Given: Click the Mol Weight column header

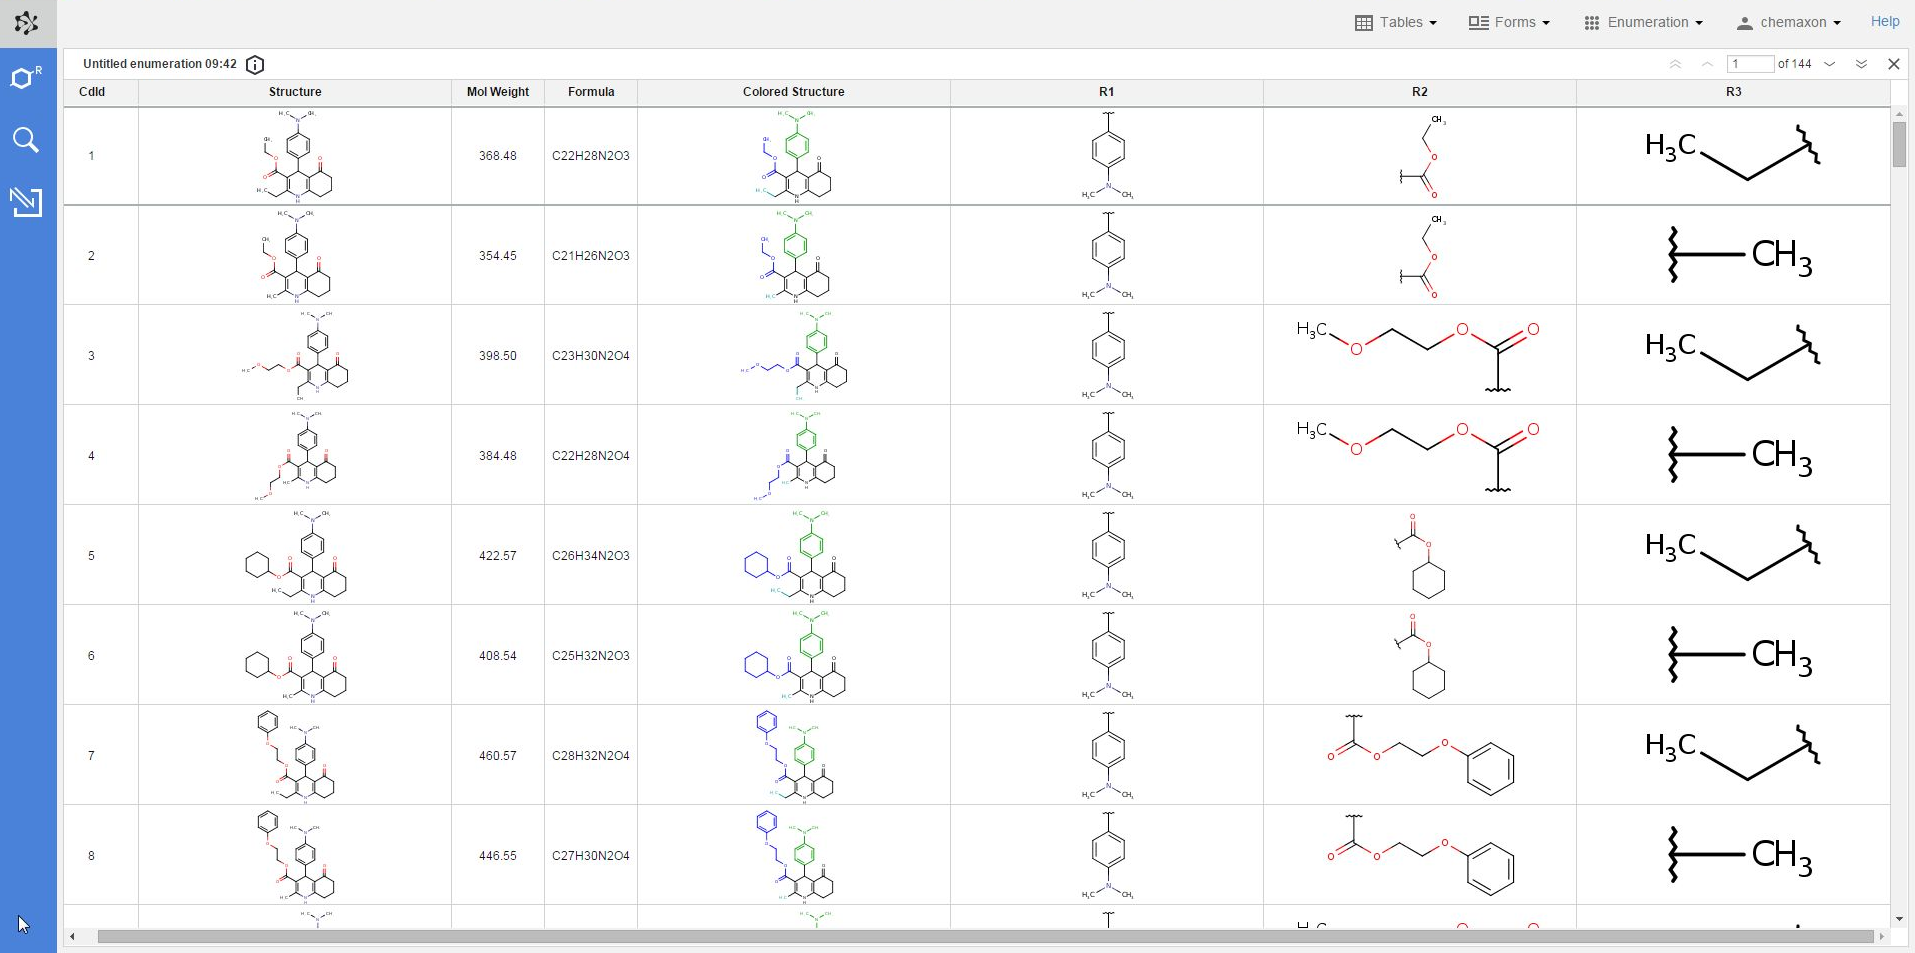Looking at the screenshot, I should 497,92.
